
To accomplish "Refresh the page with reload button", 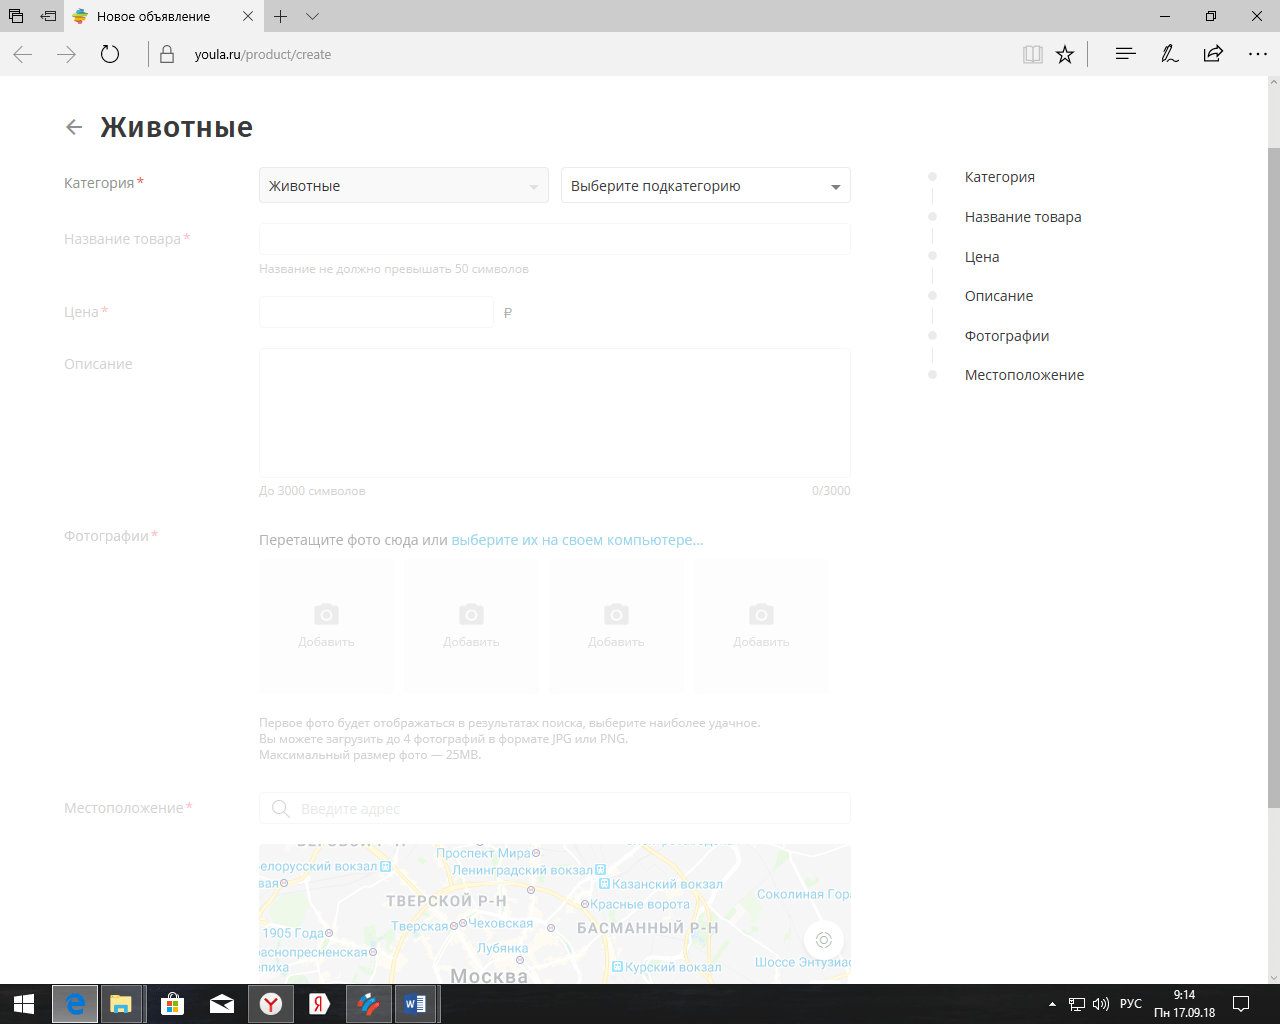I will (x=110, y=55).
